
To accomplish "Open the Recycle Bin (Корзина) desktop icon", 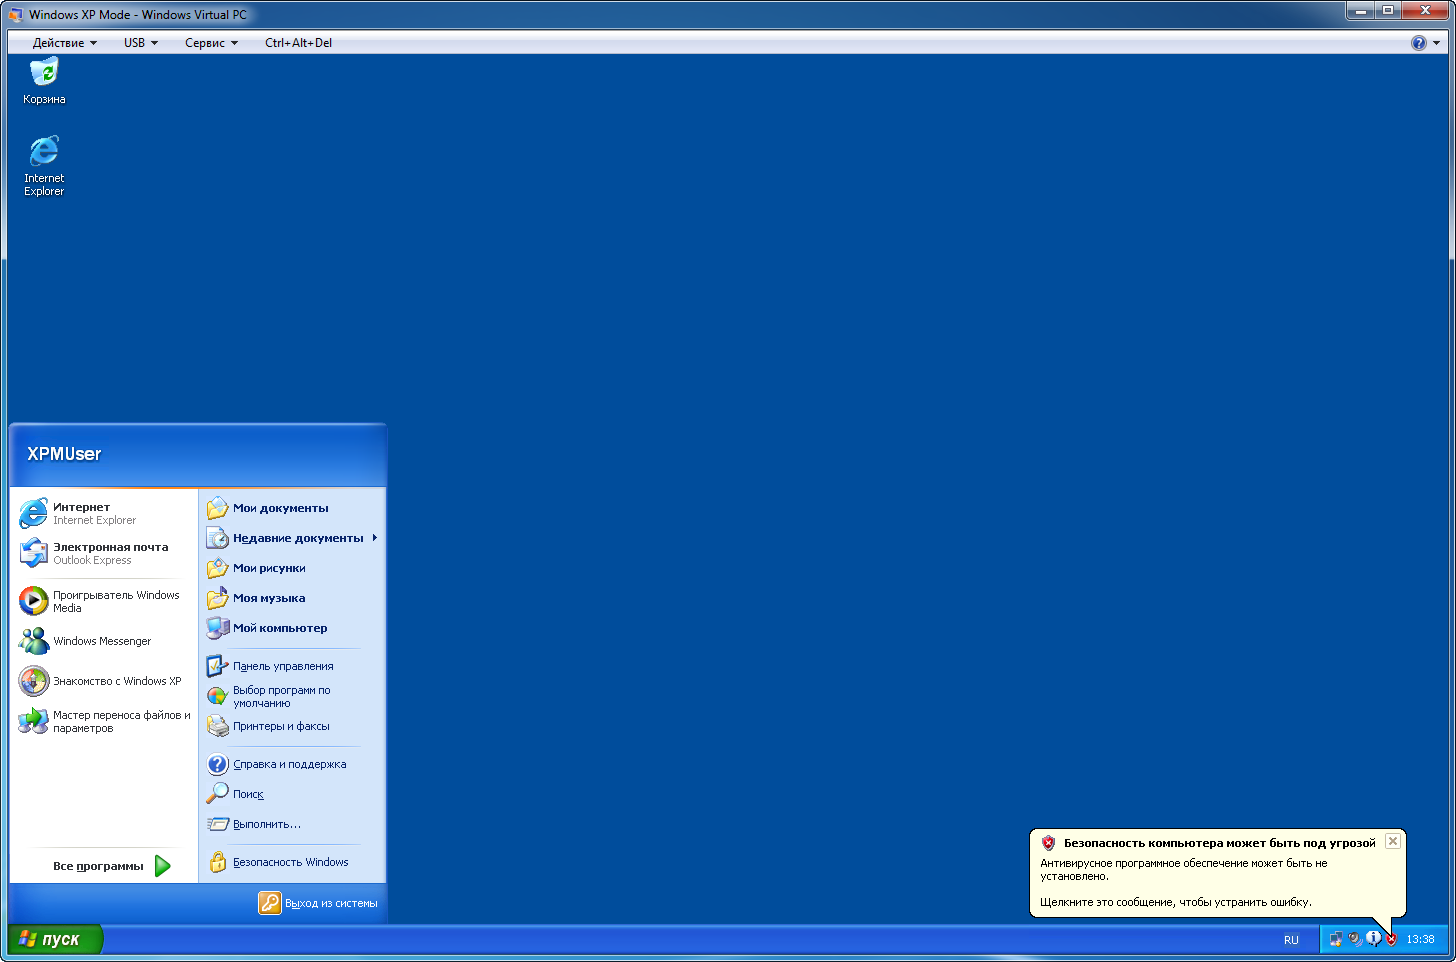I will [x=44, y=81].
